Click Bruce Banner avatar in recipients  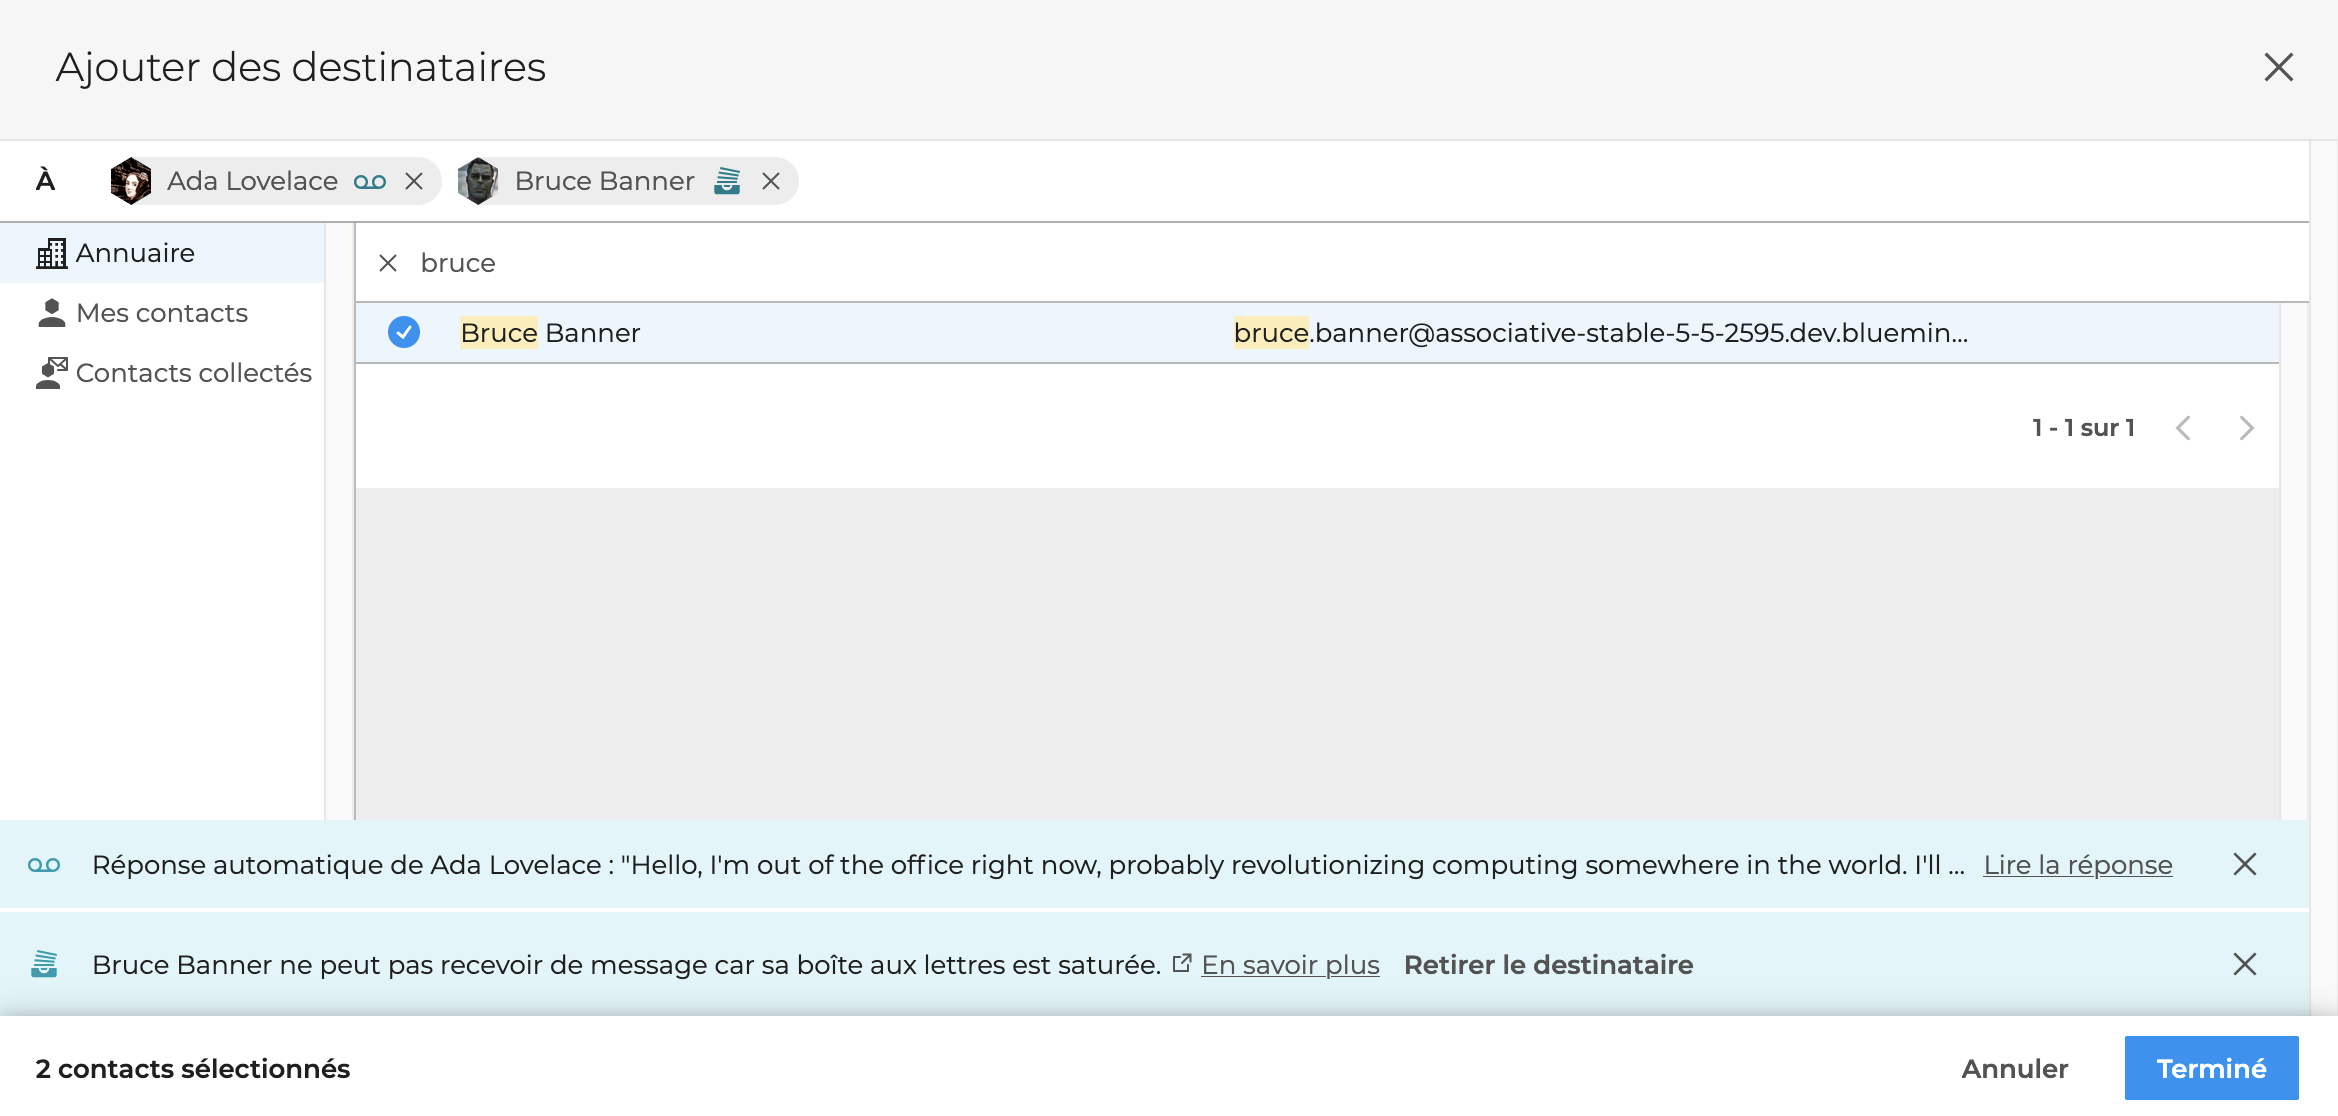(478, 181)
